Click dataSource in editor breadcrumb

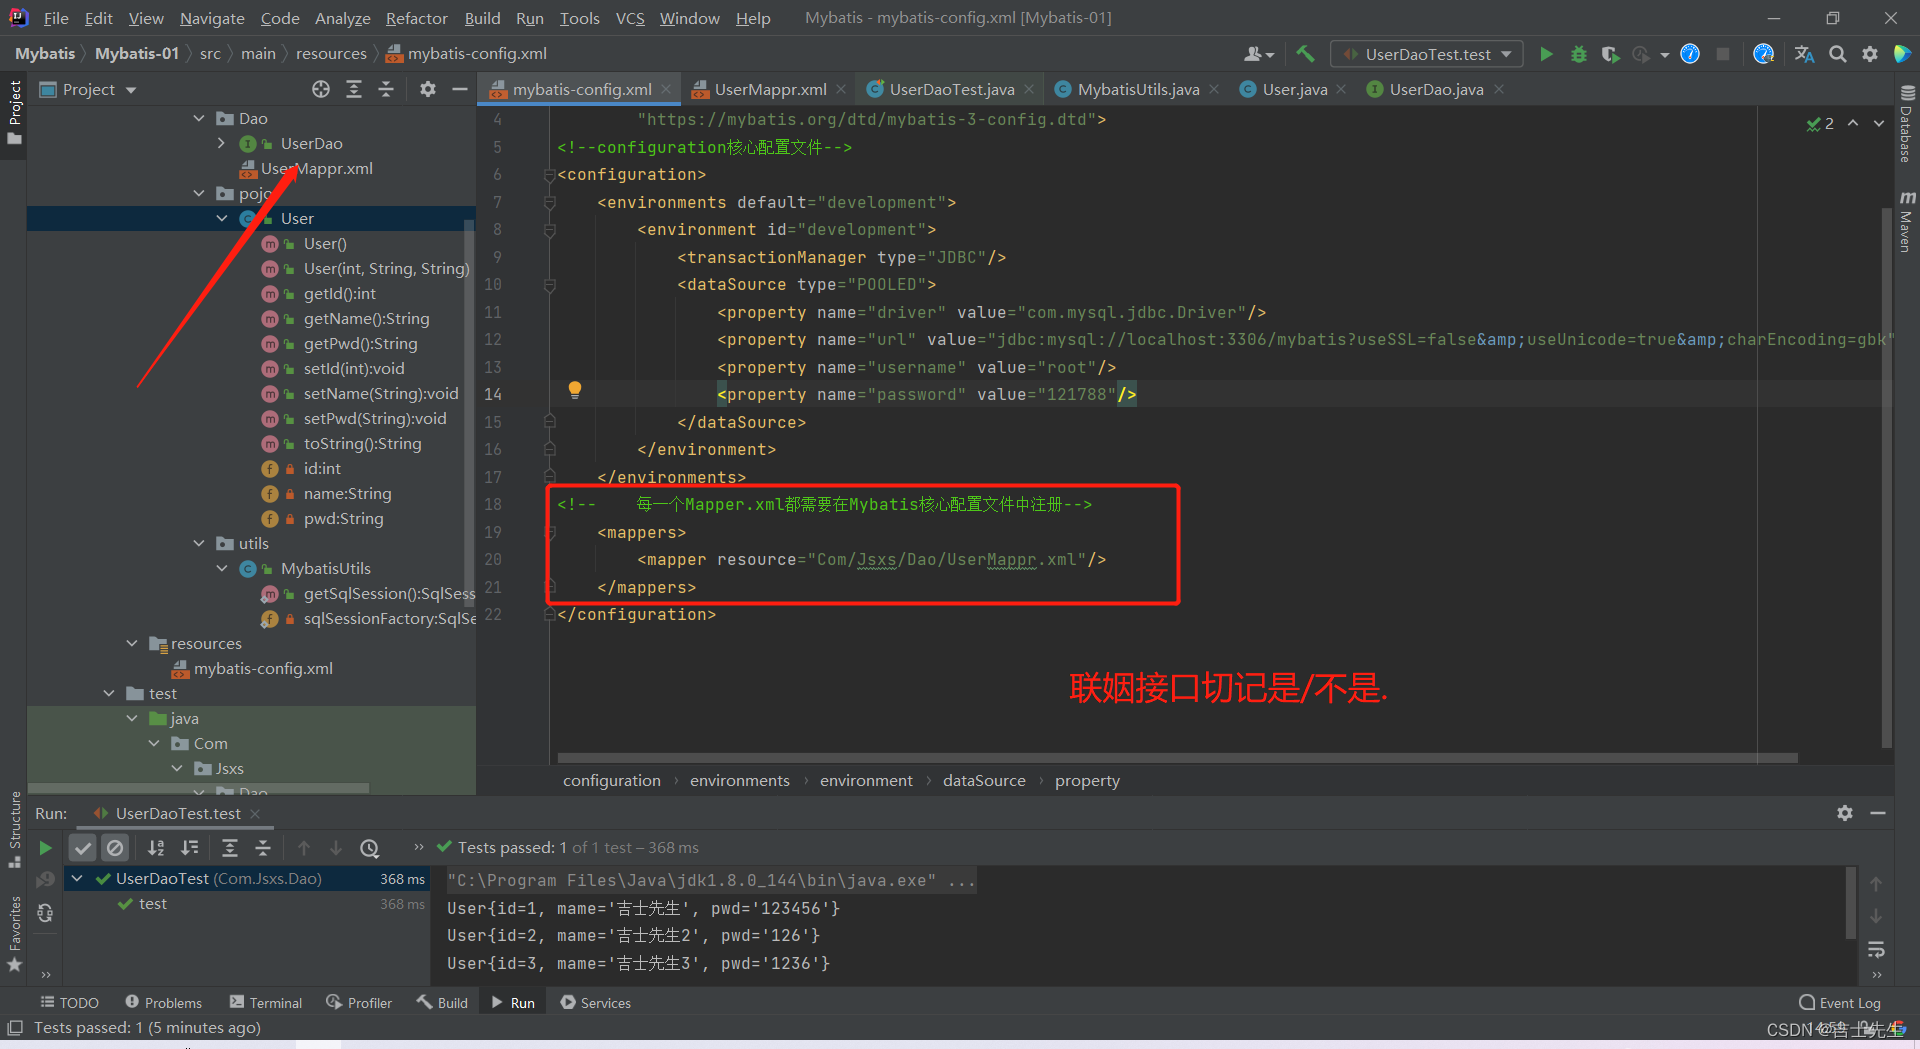(x=984, y=780)
